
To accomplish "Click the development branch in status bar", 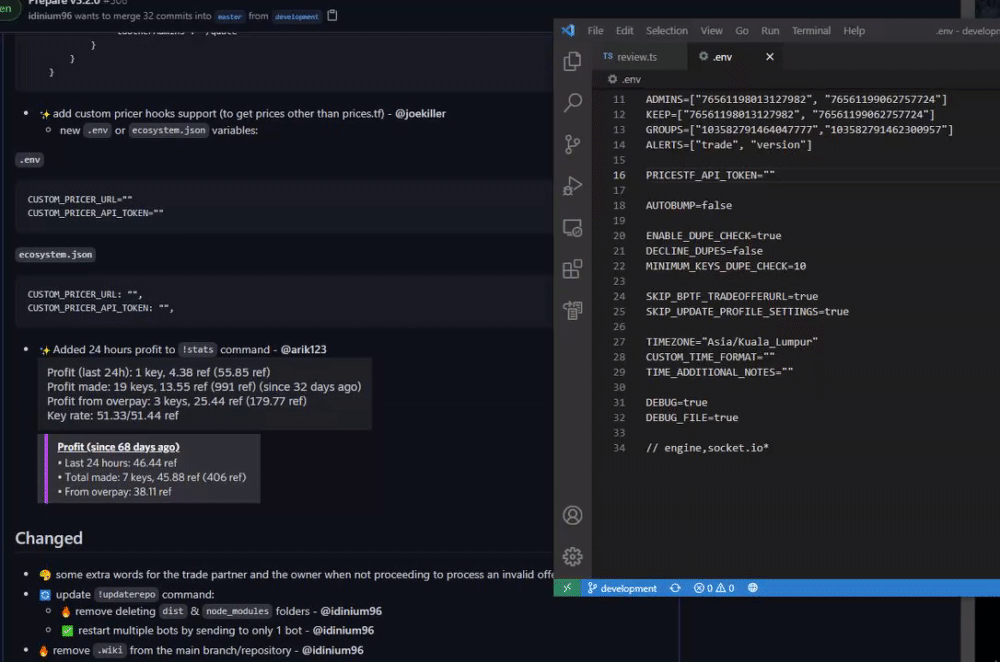I will 622,588.
